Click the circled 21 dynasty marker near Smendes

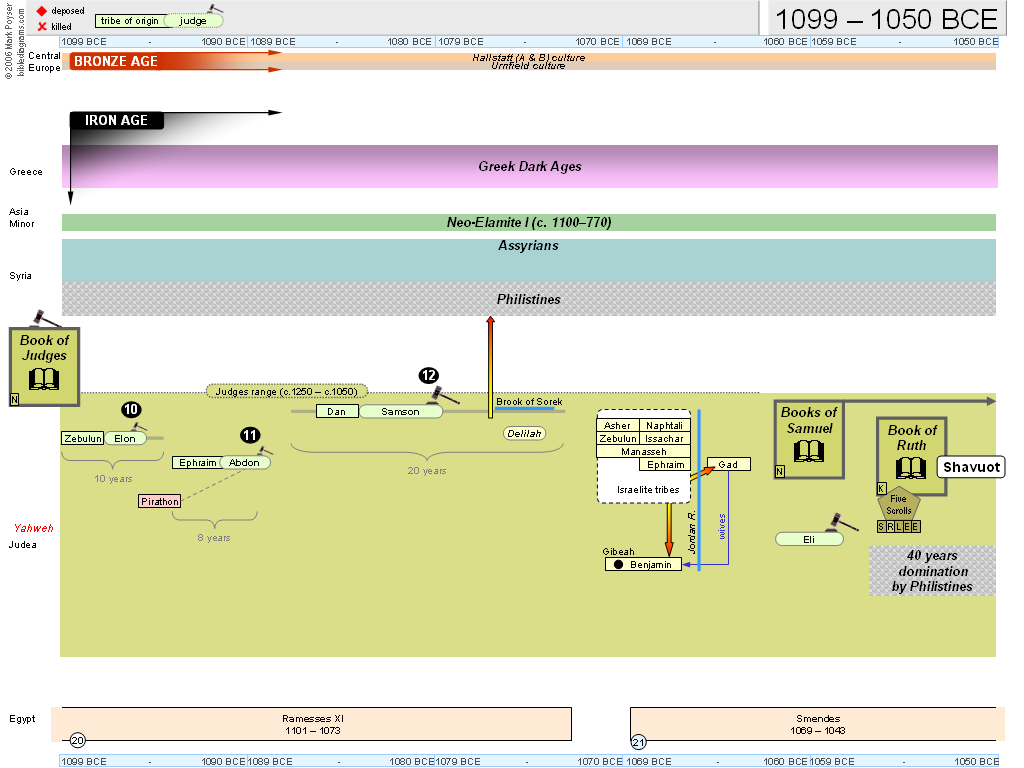639,742
